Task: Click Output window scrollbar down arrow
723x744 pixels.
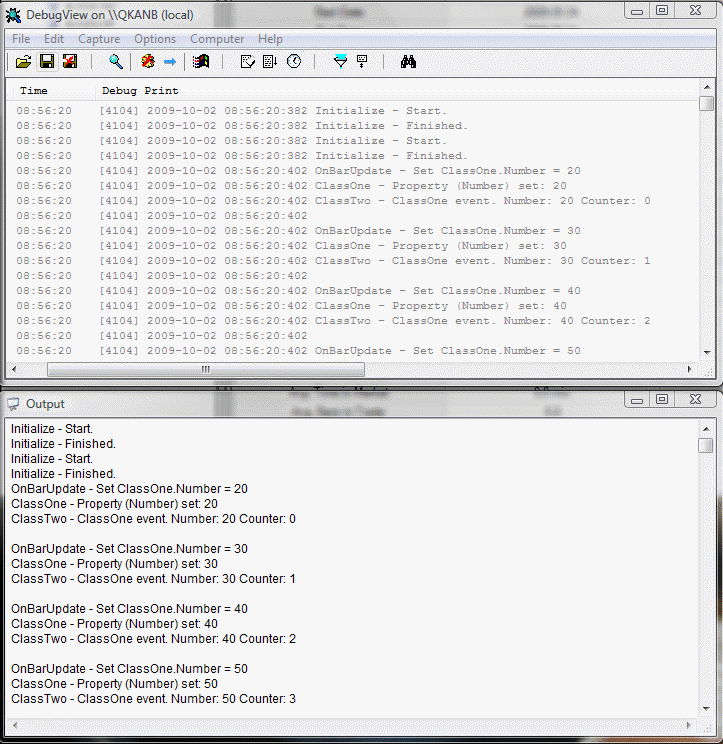Action: [706, 709]
